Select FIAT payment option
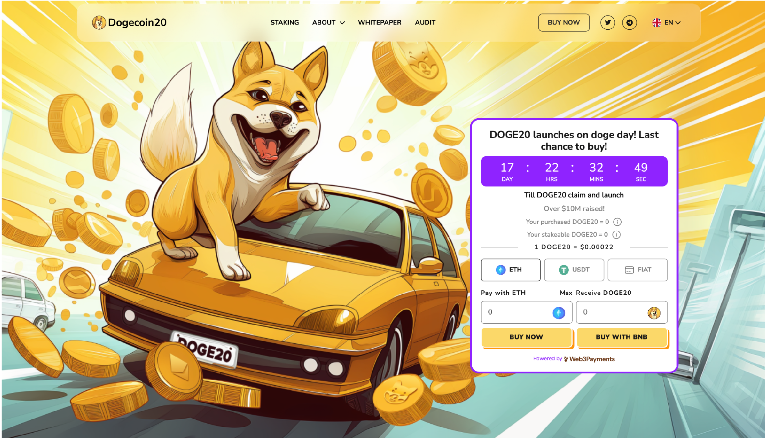765x438 pixels. [638, 270]
